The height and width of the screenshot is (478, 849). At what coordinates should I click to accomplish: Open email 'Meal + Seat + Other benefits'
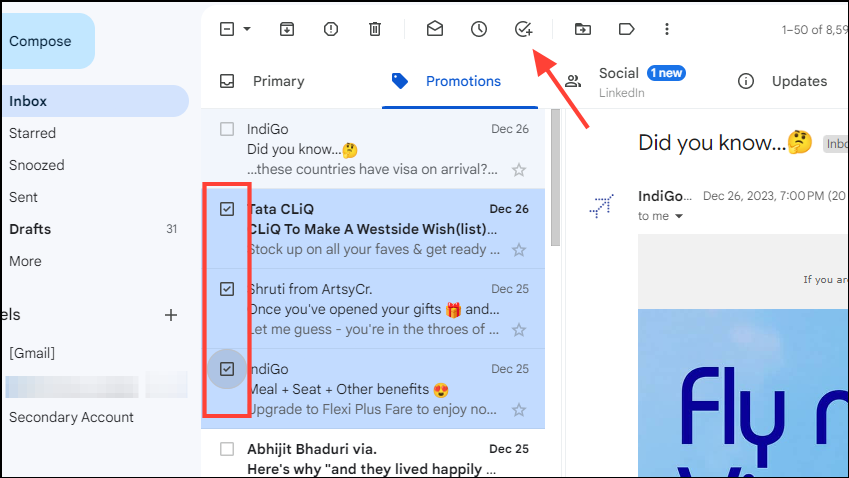point(373,389)
